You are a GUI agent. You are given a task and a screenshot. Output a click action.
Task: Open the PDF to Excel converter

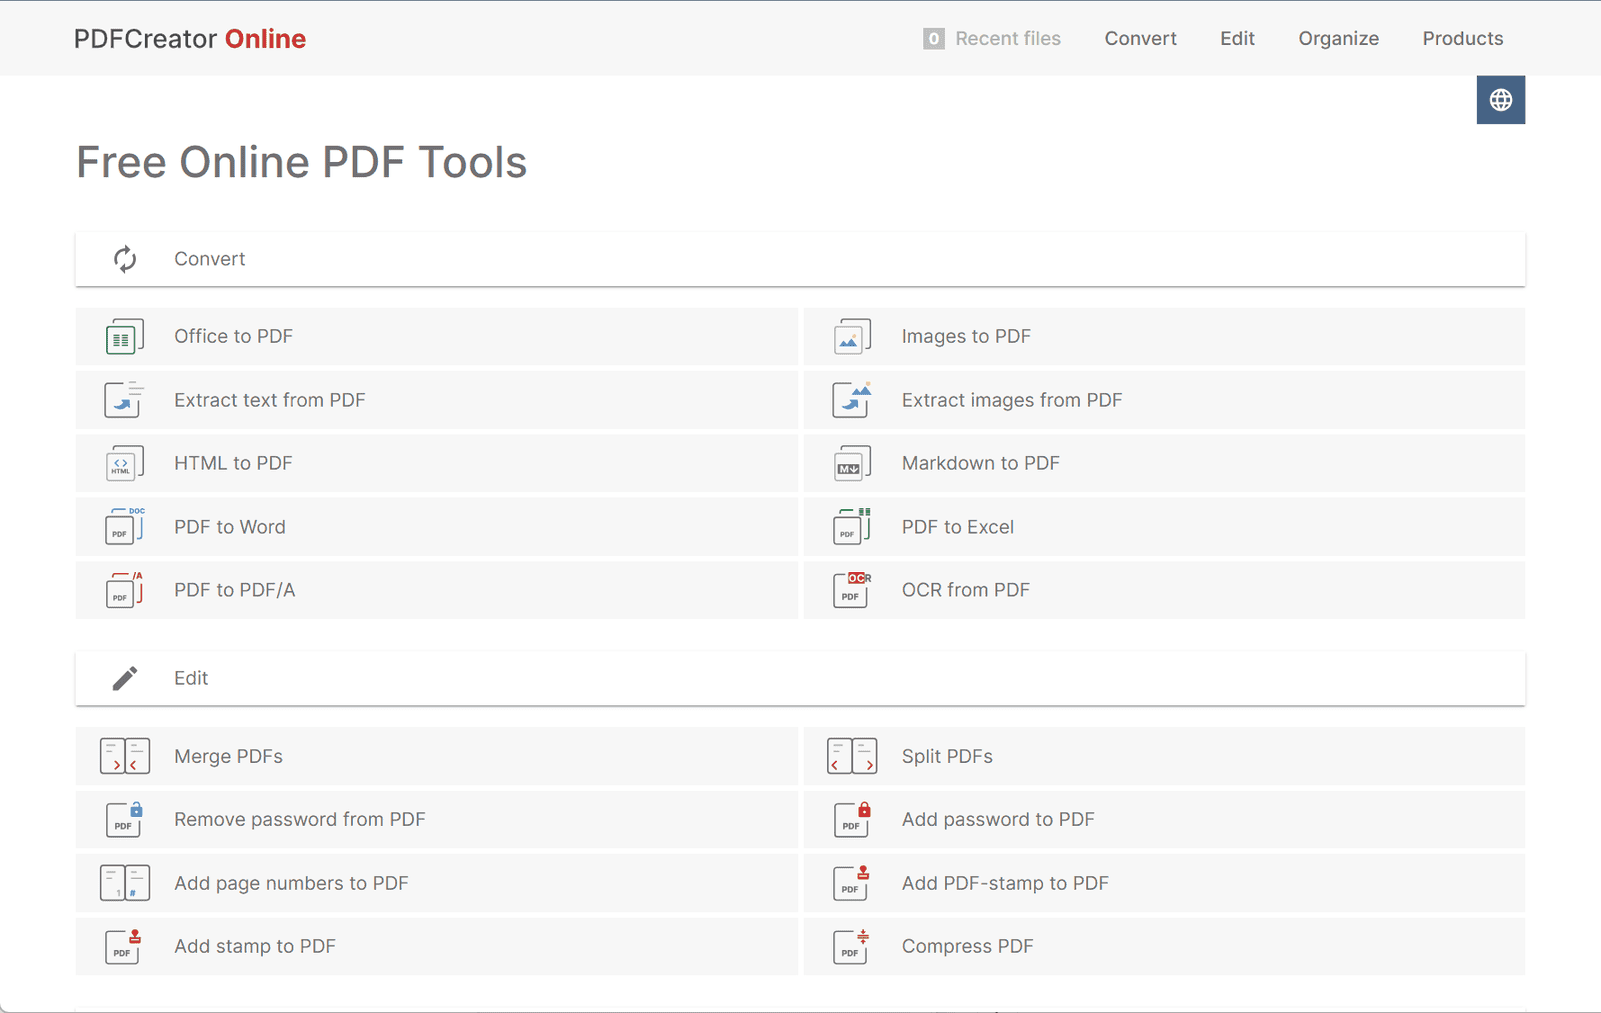pos(957,527)
